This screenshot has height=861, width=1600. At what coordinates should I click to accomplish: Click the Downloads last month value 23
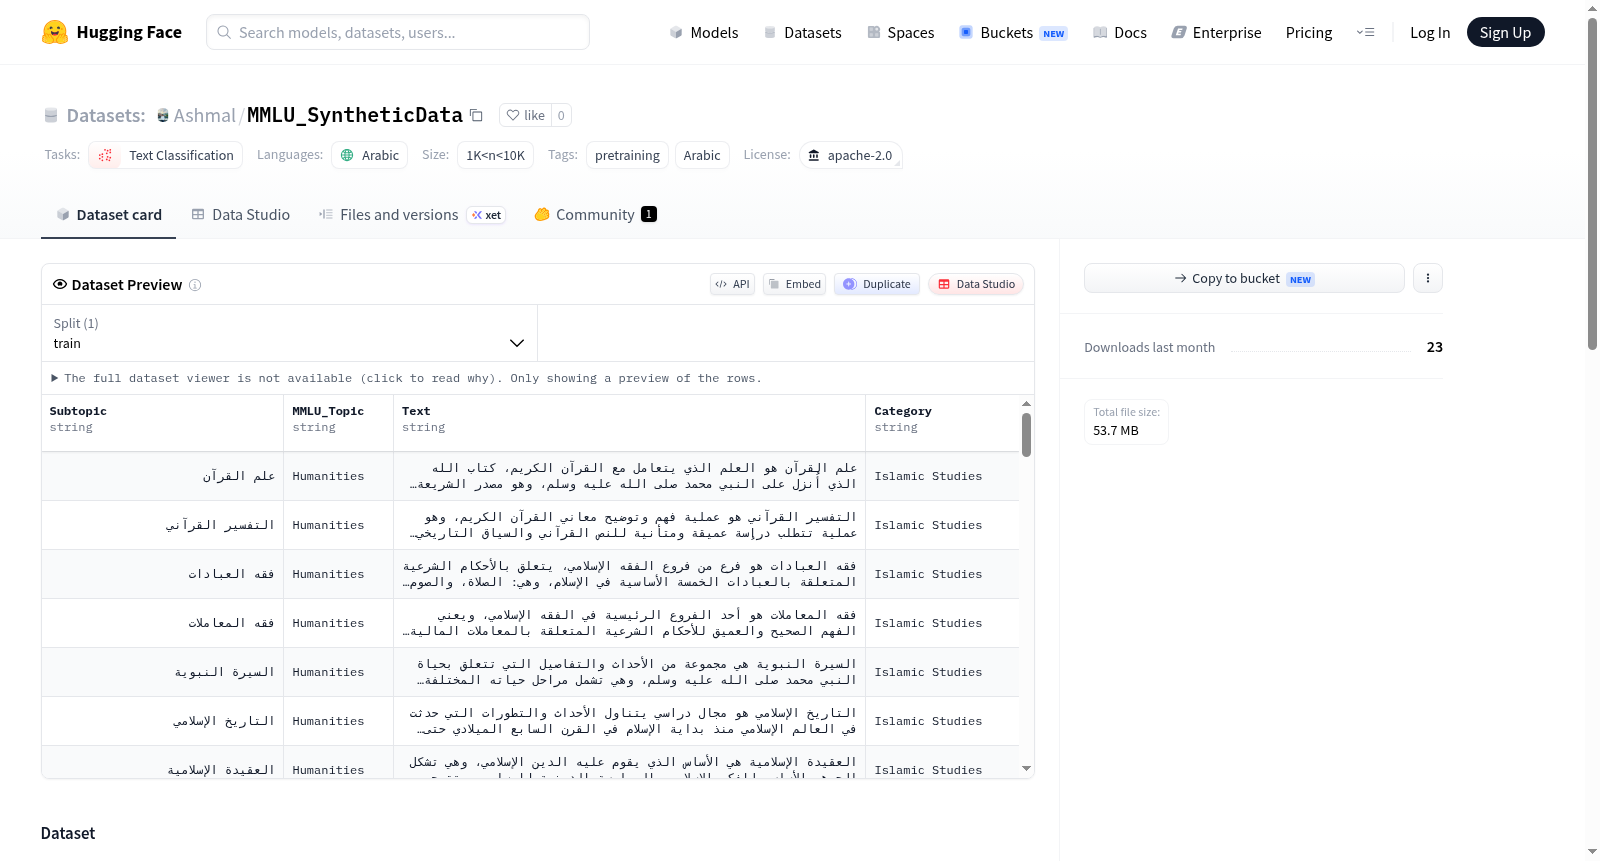pyautogui.click(x=1435, y=347)
